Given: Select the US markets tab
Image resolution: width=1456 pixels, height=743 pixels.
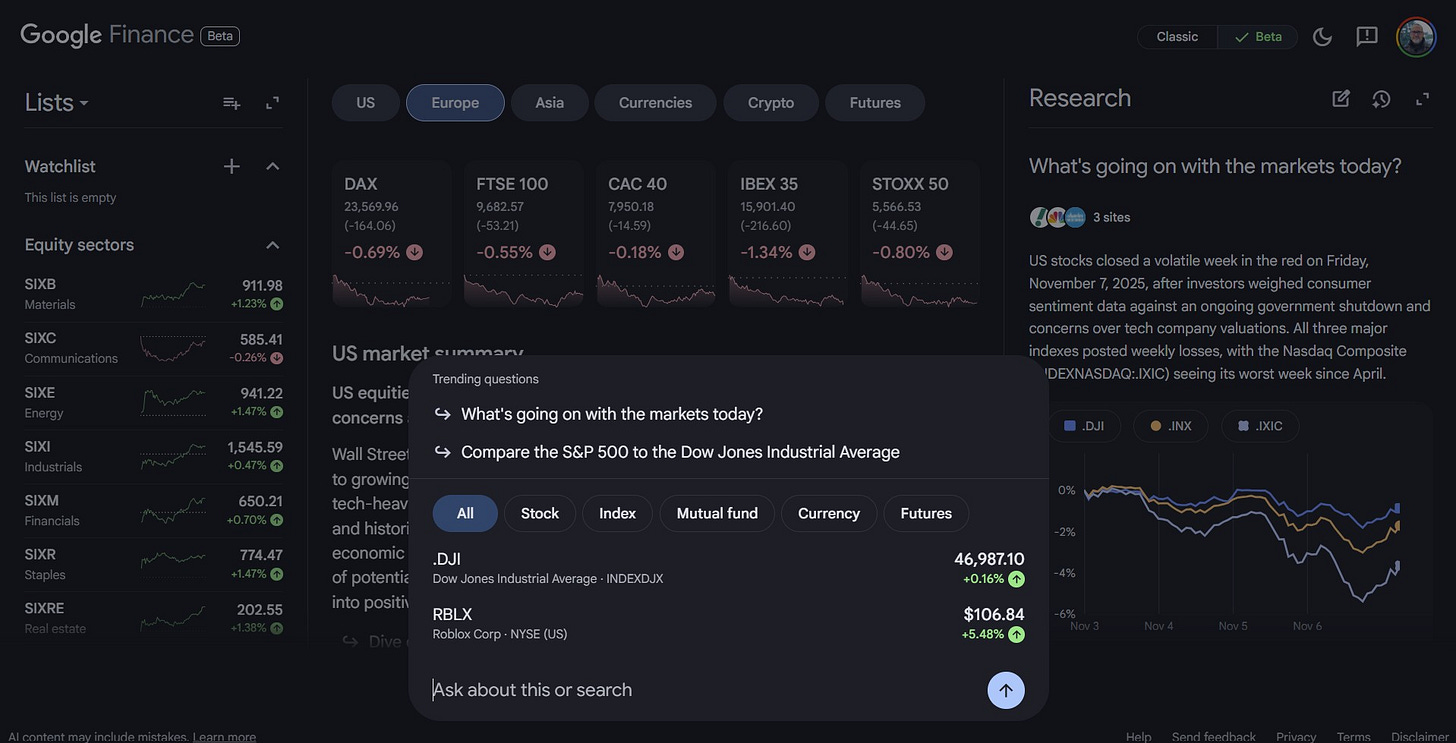Looking at the screenshot, I should point(366,102).
